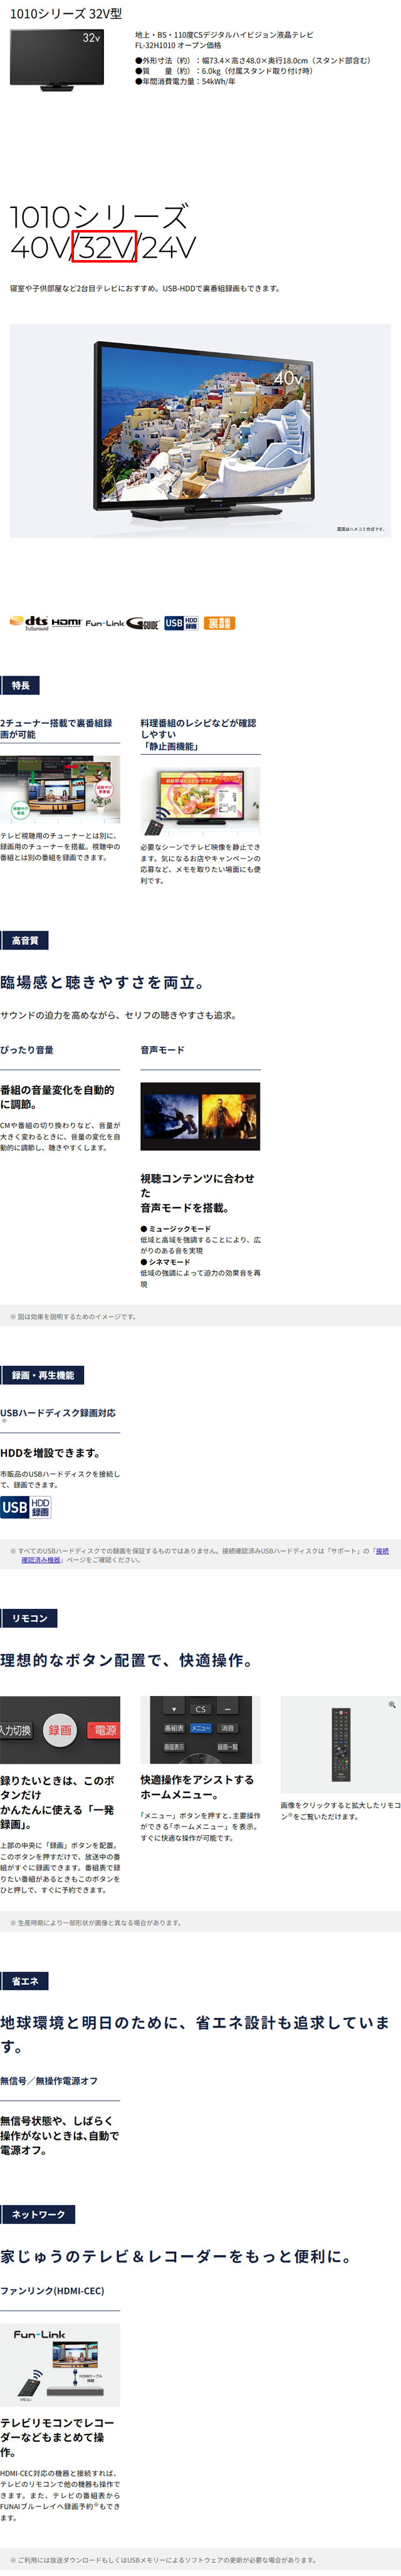Enlarge the full remote control image
The width and height of the screenshot is (401, 2576).
[x=340, y=1745]
